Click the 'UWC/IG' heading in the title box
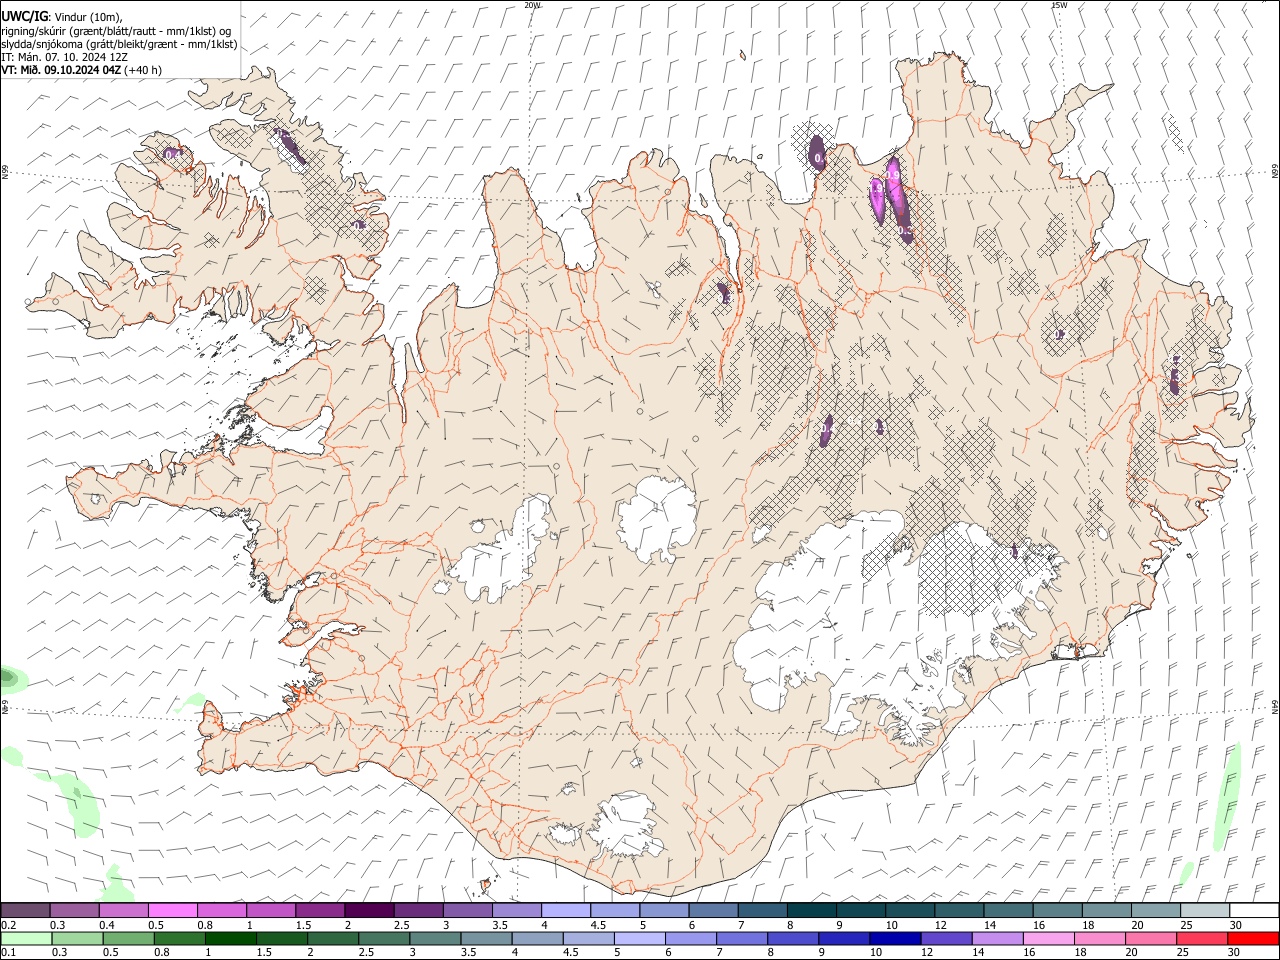This screenshot has height=960, width=1280. (24, 15)
